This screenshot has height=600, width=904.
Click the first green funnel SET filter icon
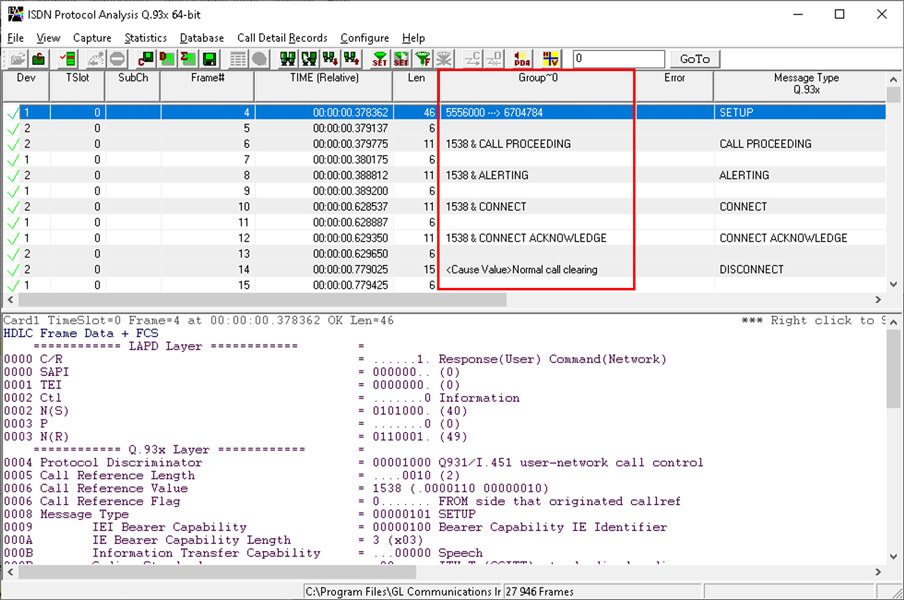(380, 59)
